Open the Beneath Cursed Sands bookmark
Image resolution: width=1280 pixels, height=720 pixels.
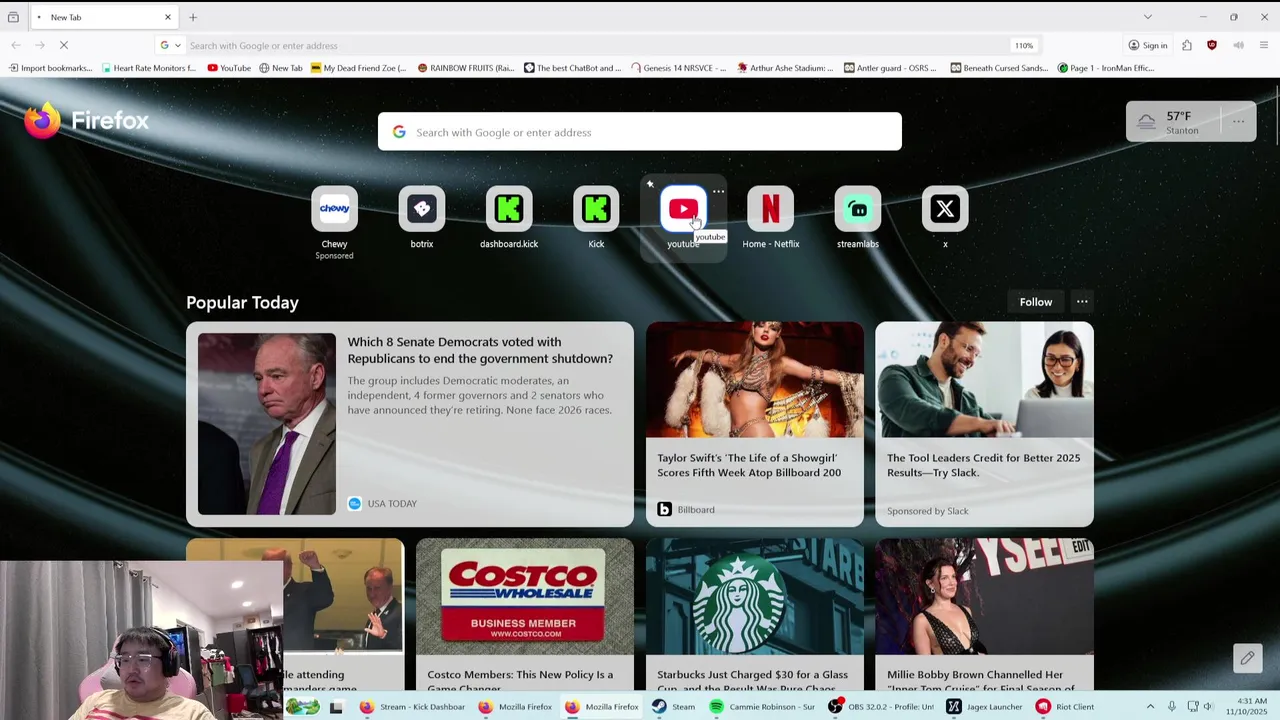(x=999, y=68)
